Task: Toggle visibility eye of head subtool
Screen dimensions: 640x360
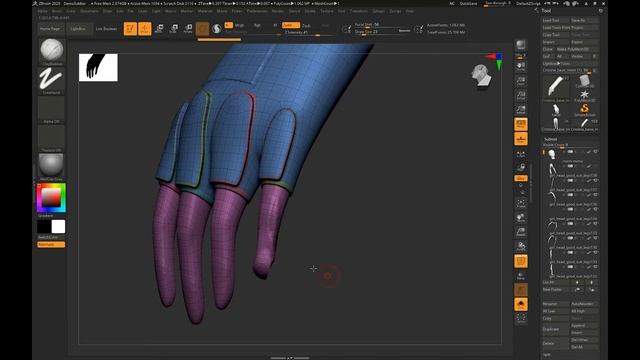Action: click(x=596, y=152)
